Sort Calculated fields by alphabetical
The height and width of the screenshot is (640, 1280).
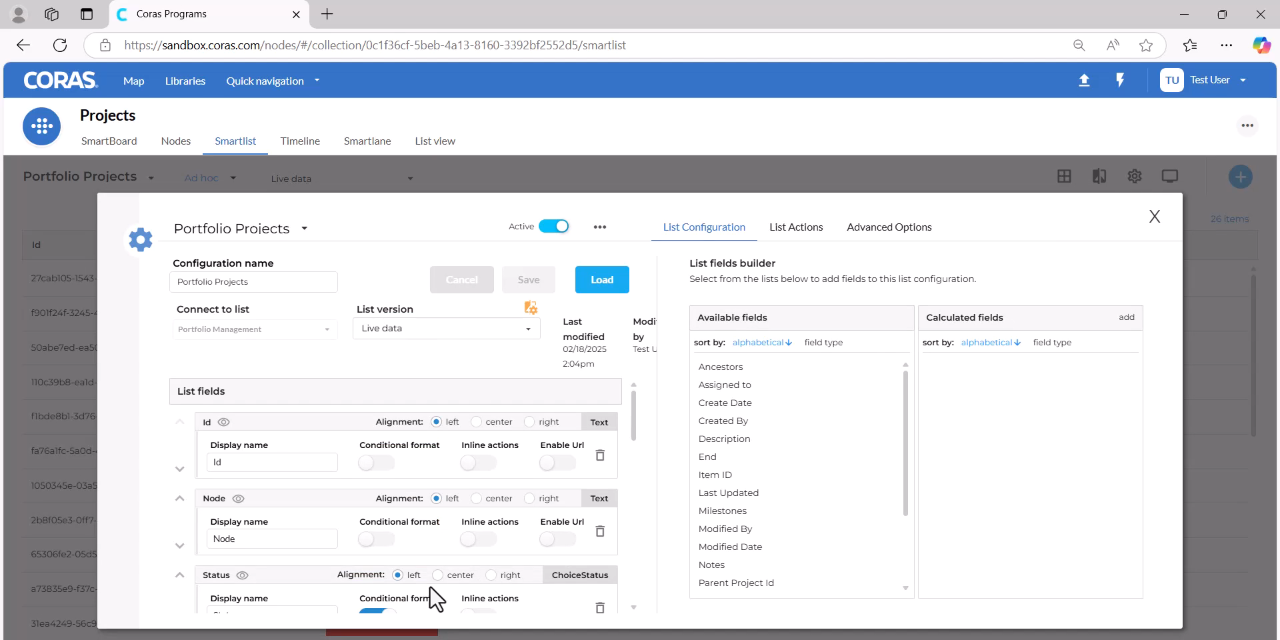pyautogui.click(x=991, y=342)
